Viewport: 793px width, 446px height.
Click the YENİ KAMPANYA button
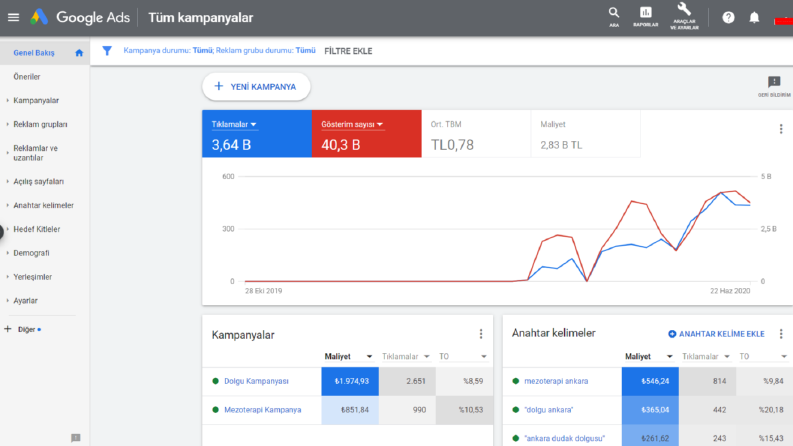click(256, 86)
